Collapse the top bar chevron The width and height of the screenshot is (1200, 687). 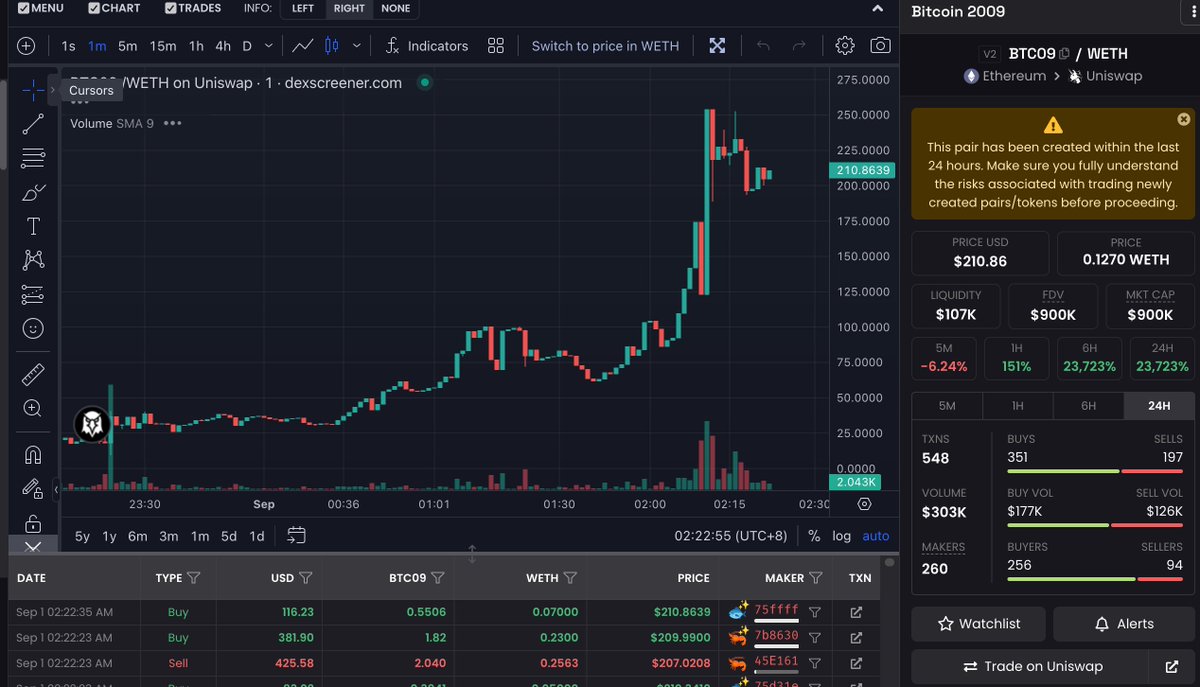pos(878,9)
